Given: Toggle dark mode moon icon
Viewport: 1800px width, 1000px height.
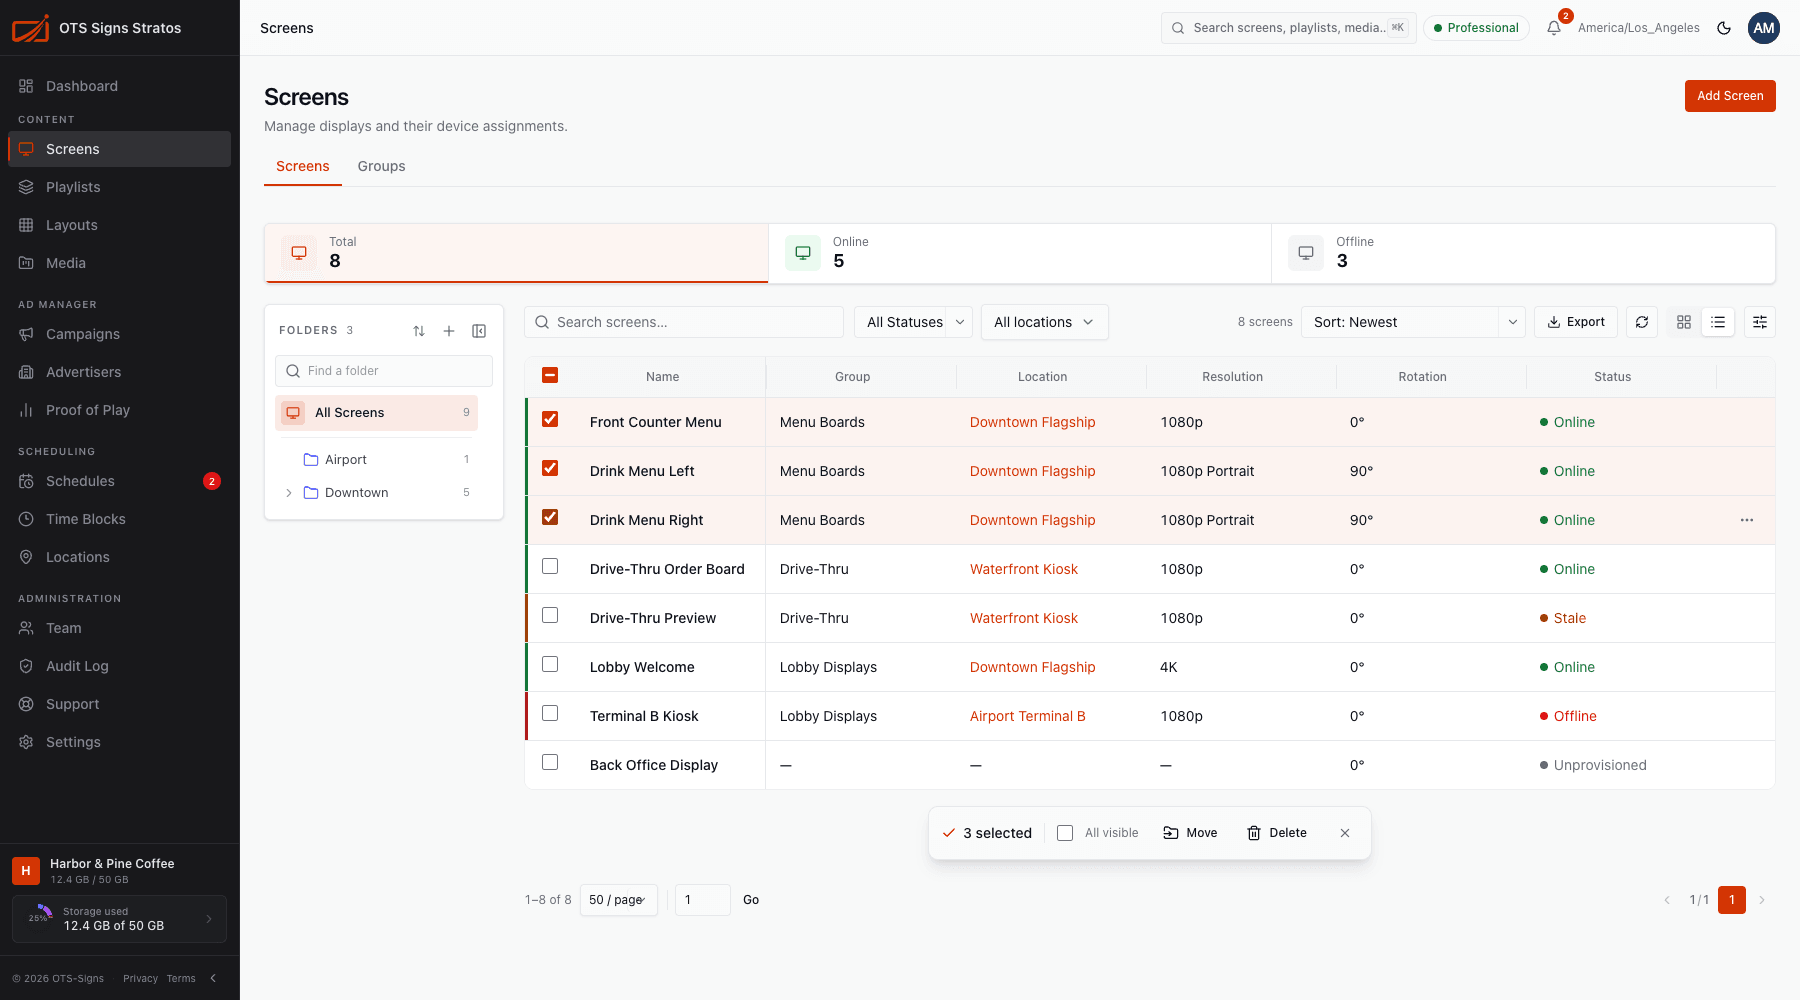Looking at the screenshot, I should pos(1724,28).
